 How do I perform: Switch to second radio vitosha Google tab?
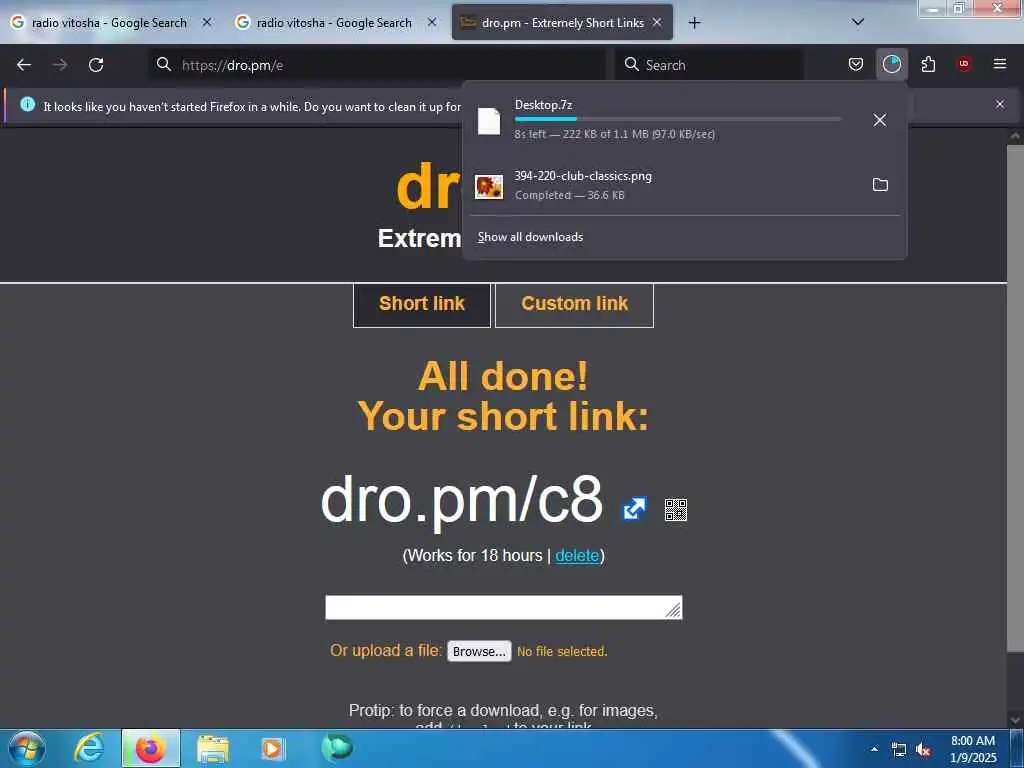coord(334,23)
